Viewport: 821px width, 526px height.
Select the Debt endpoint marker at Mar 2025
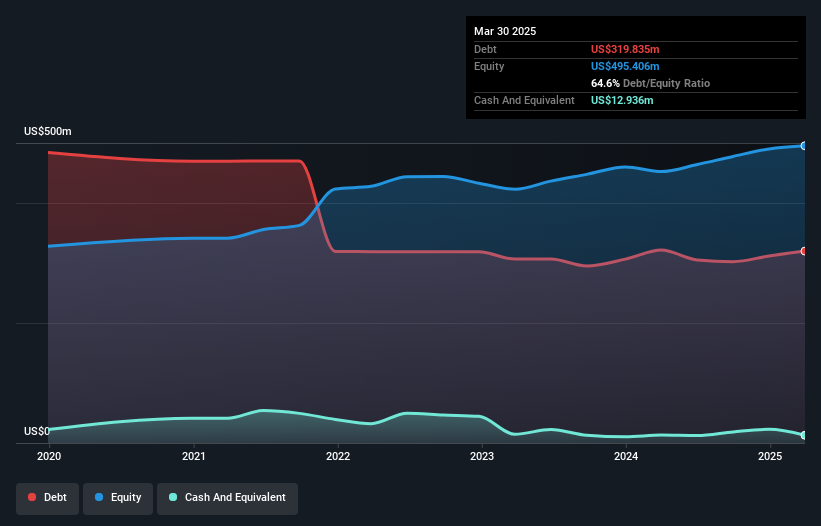point(804,251)
